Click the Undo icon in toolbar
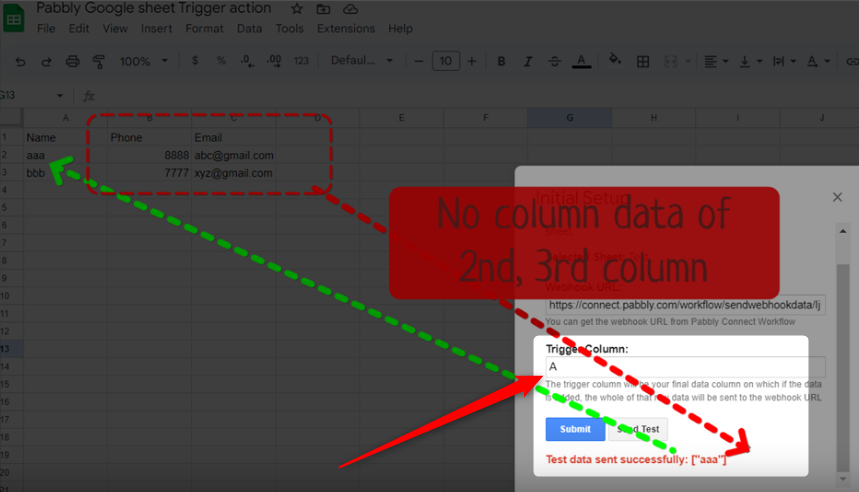Image resolution: width=859 pixels, height=492 pixels. click(x=20, y=61)
